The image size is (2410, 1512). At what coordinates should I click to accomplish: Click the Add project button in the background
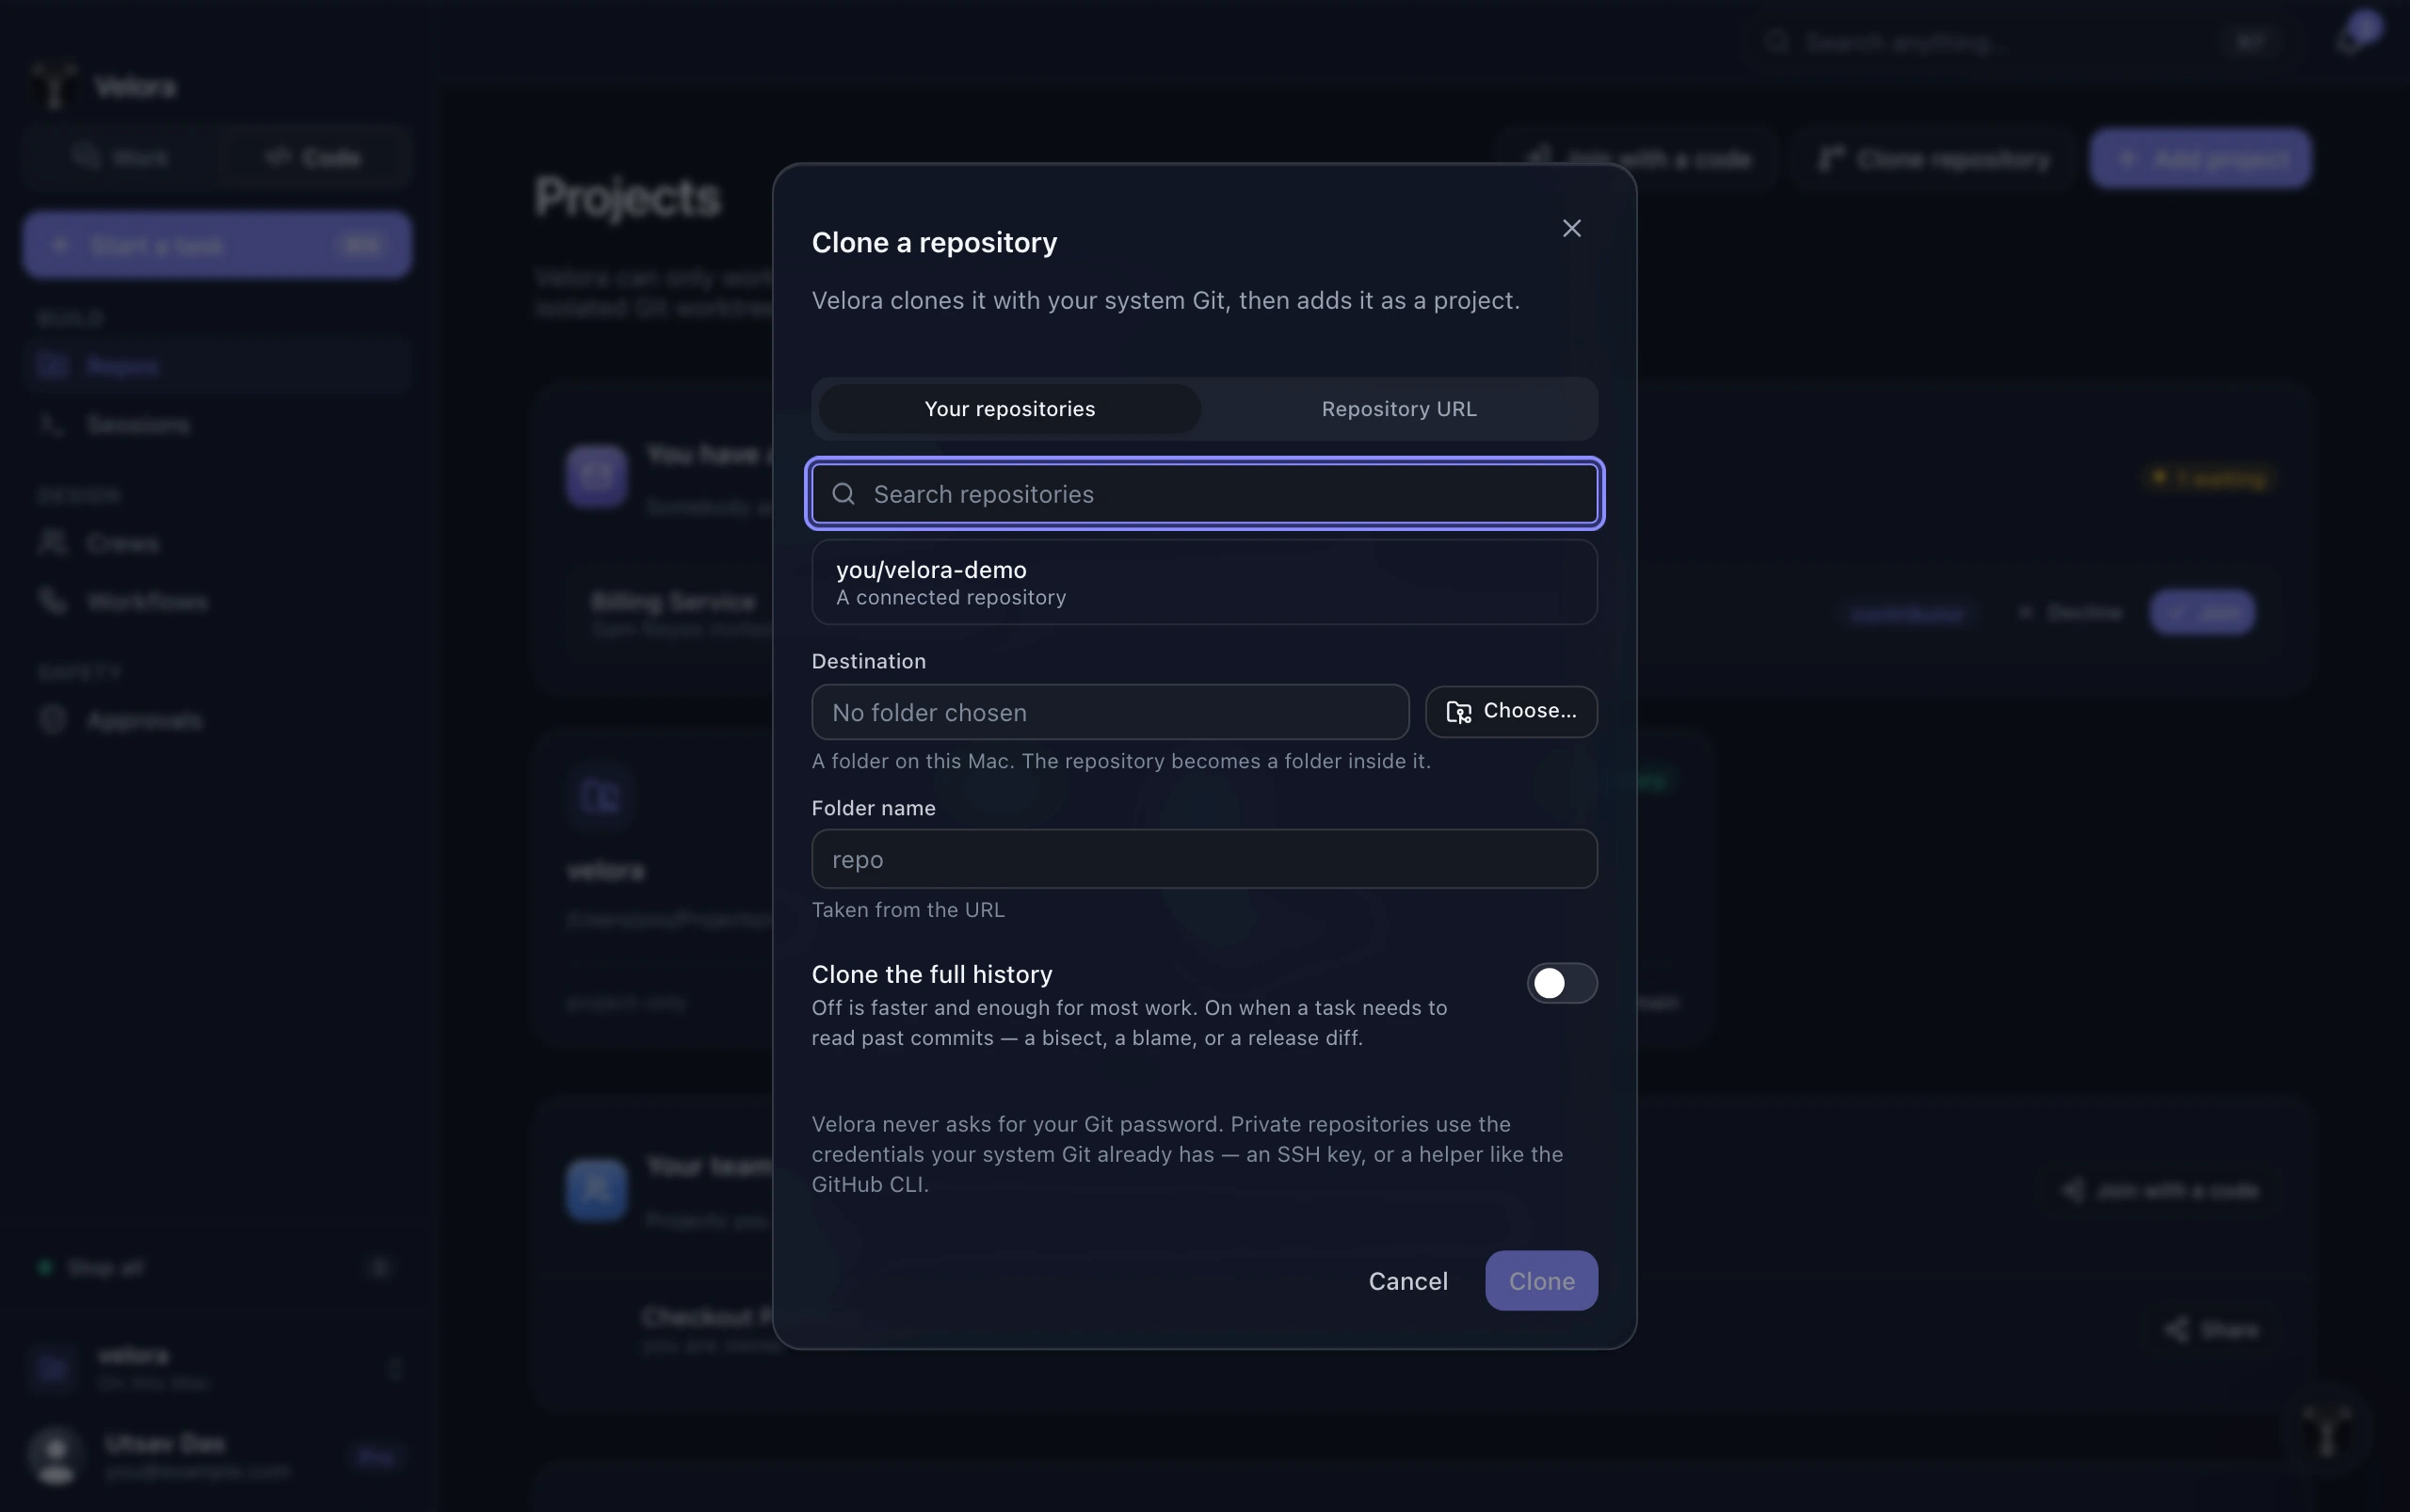[x=2200, y=159]
